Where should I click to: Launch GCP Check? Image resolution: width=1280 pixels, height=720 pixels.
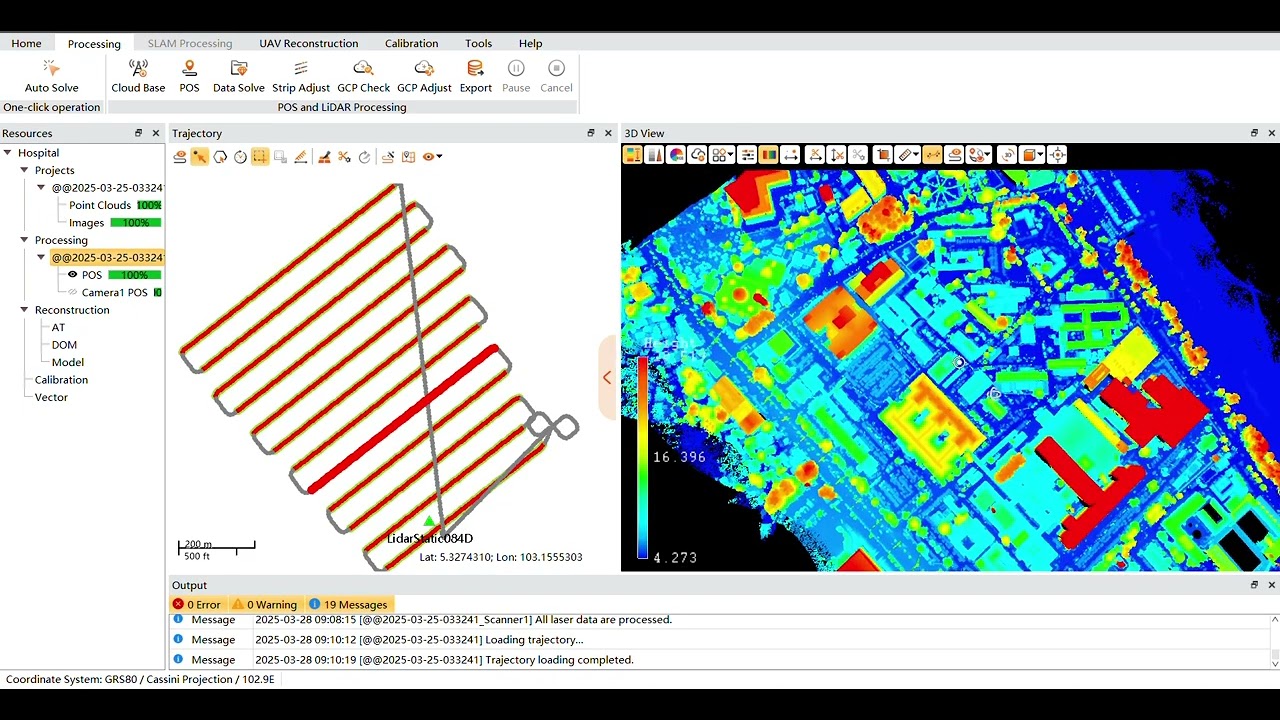coord(363,76)
